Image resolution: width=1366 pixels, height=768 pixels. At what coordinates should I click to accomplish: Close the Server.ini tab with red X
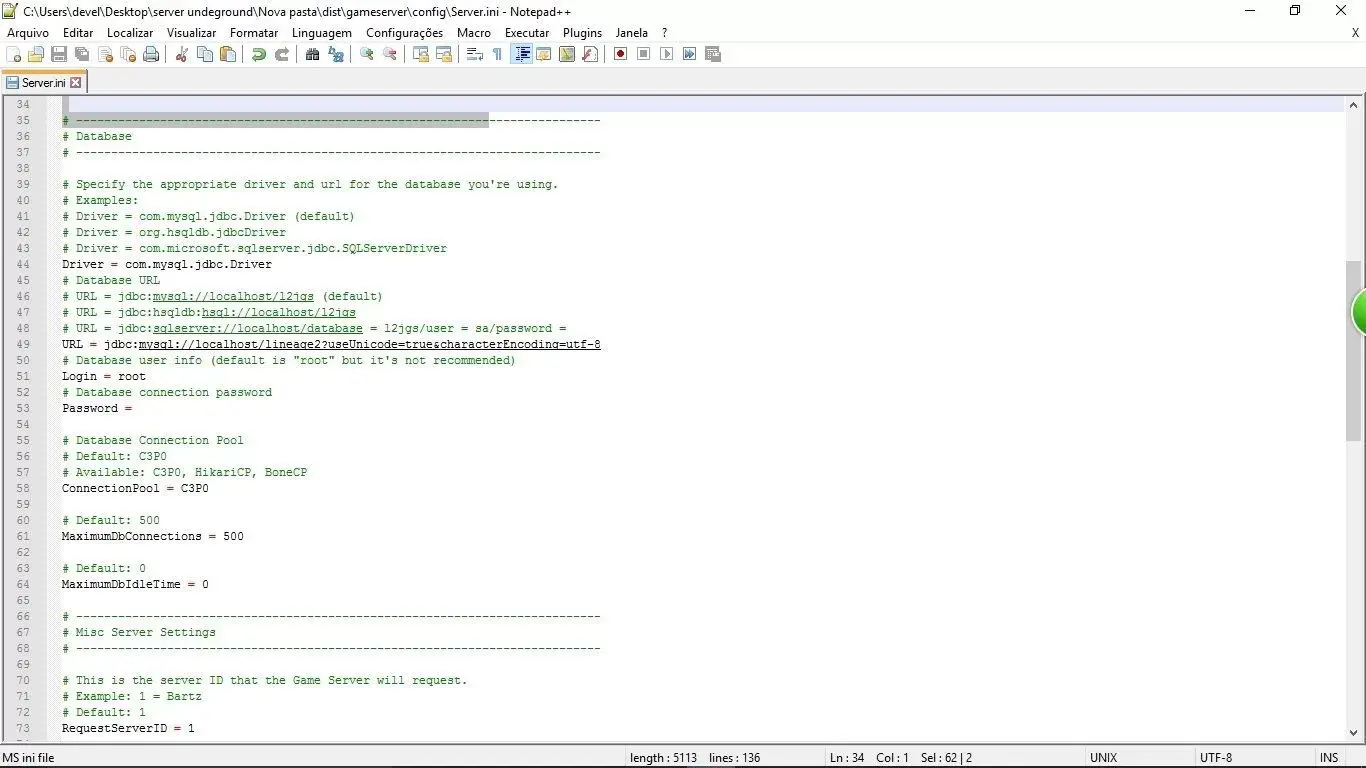pos(75,83)
